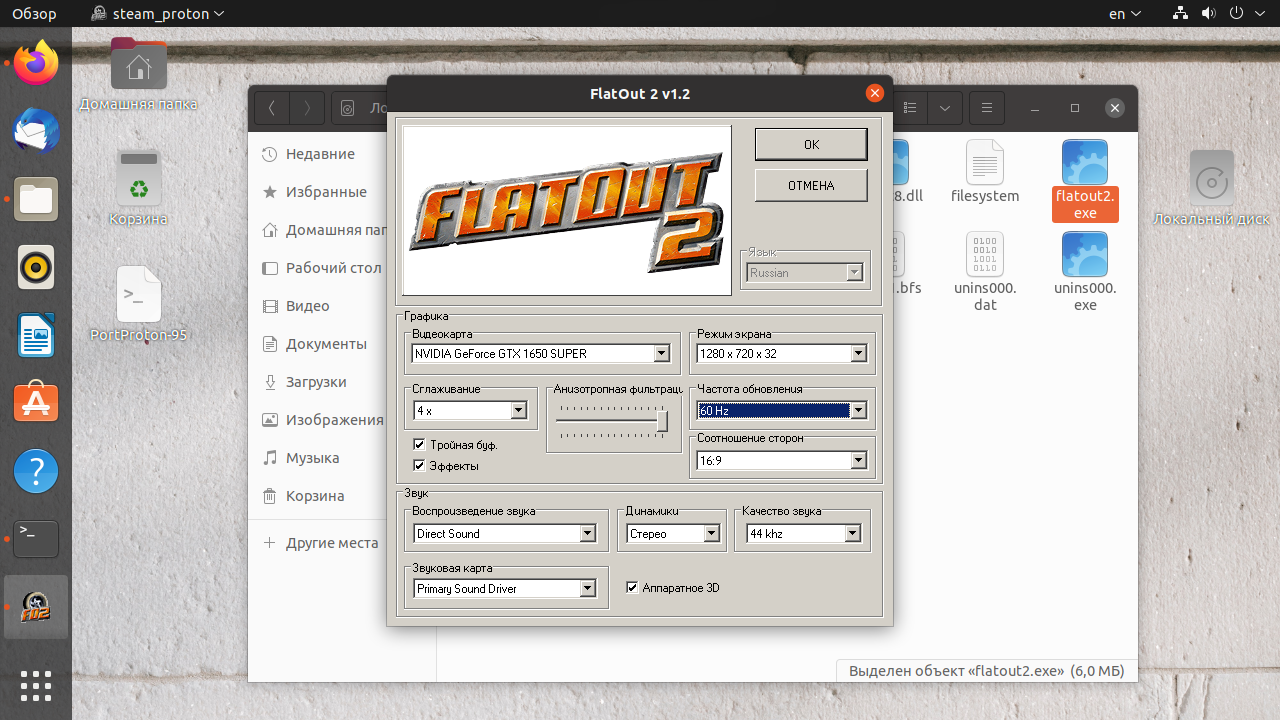Open the file manager hamburger menu
The height and width of the screenshot is (720, 1280).
986,108
